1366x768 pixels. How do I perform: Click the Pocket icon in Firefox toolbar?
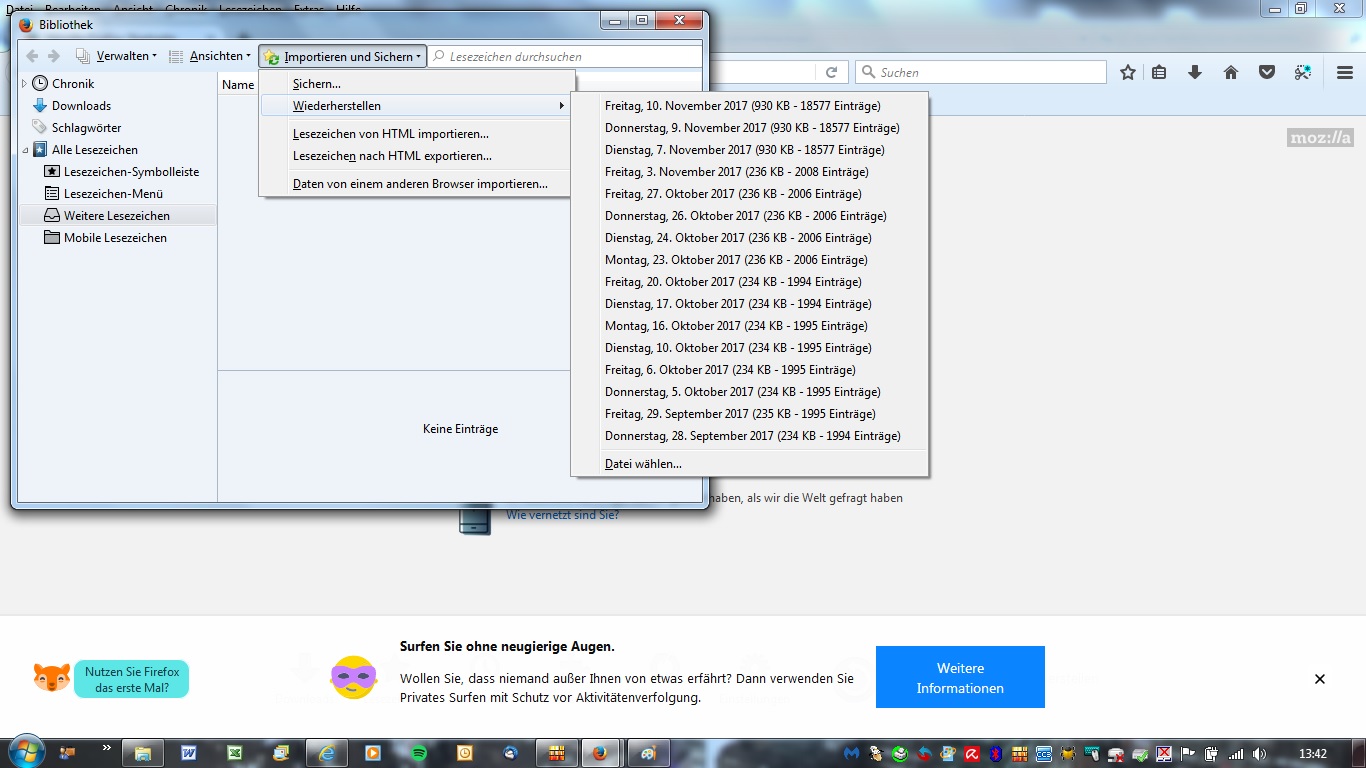point(1267,72)
